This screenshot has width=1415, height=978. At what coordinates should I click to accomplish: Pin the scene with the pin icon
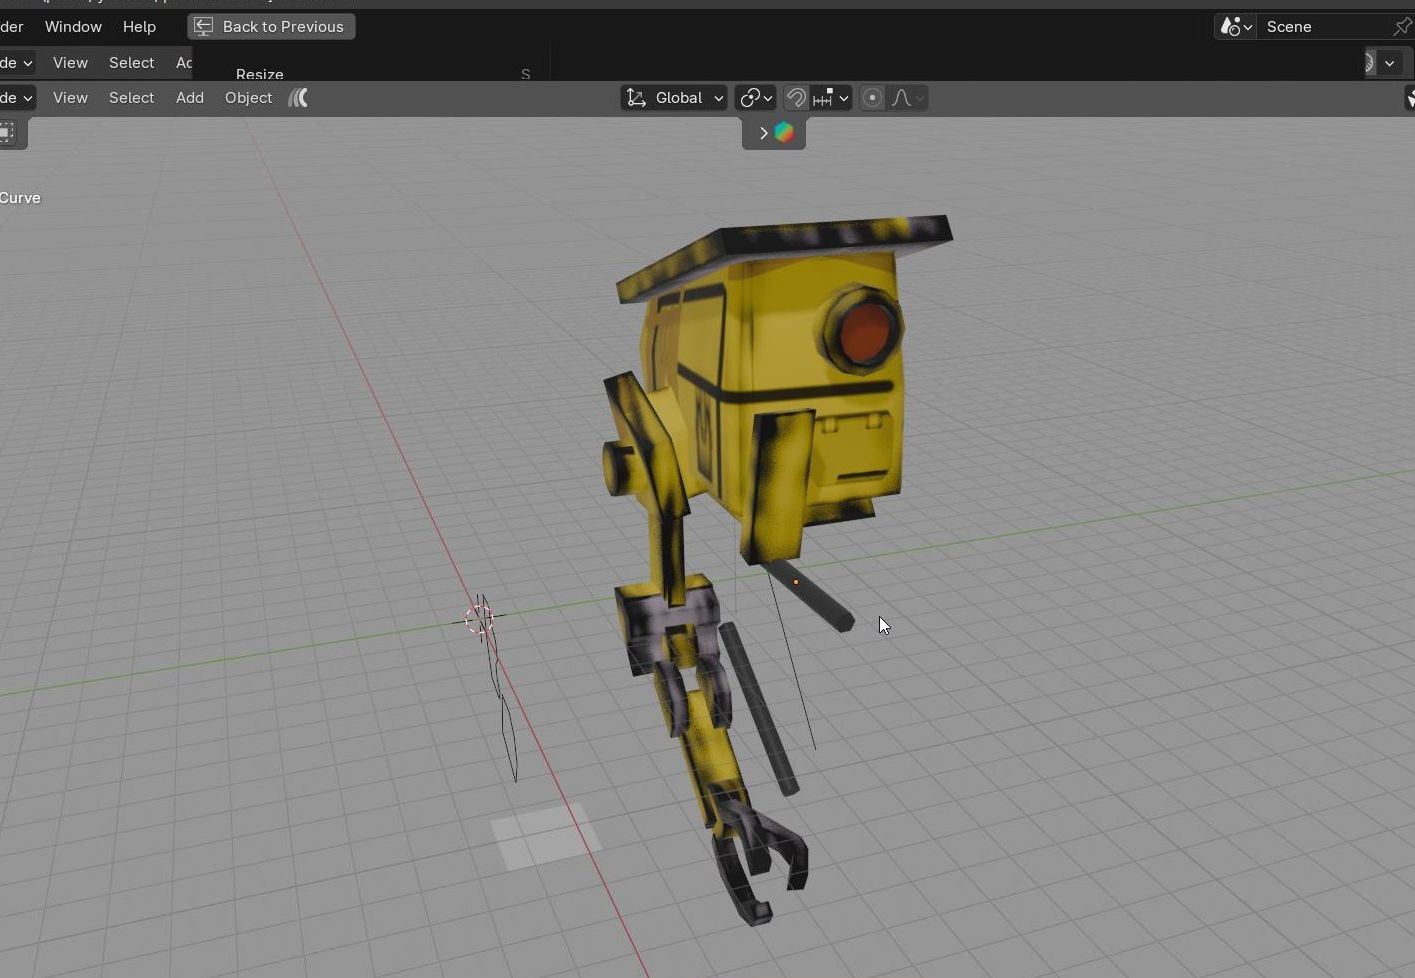click(x=1402, y=27)
